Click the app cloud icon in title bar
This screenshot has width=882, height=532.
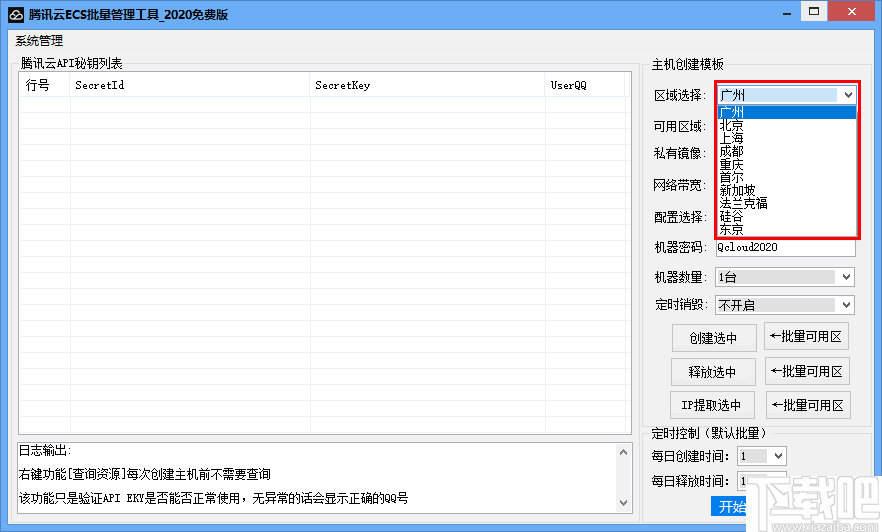pyautogui.click(x=16, y=15)
